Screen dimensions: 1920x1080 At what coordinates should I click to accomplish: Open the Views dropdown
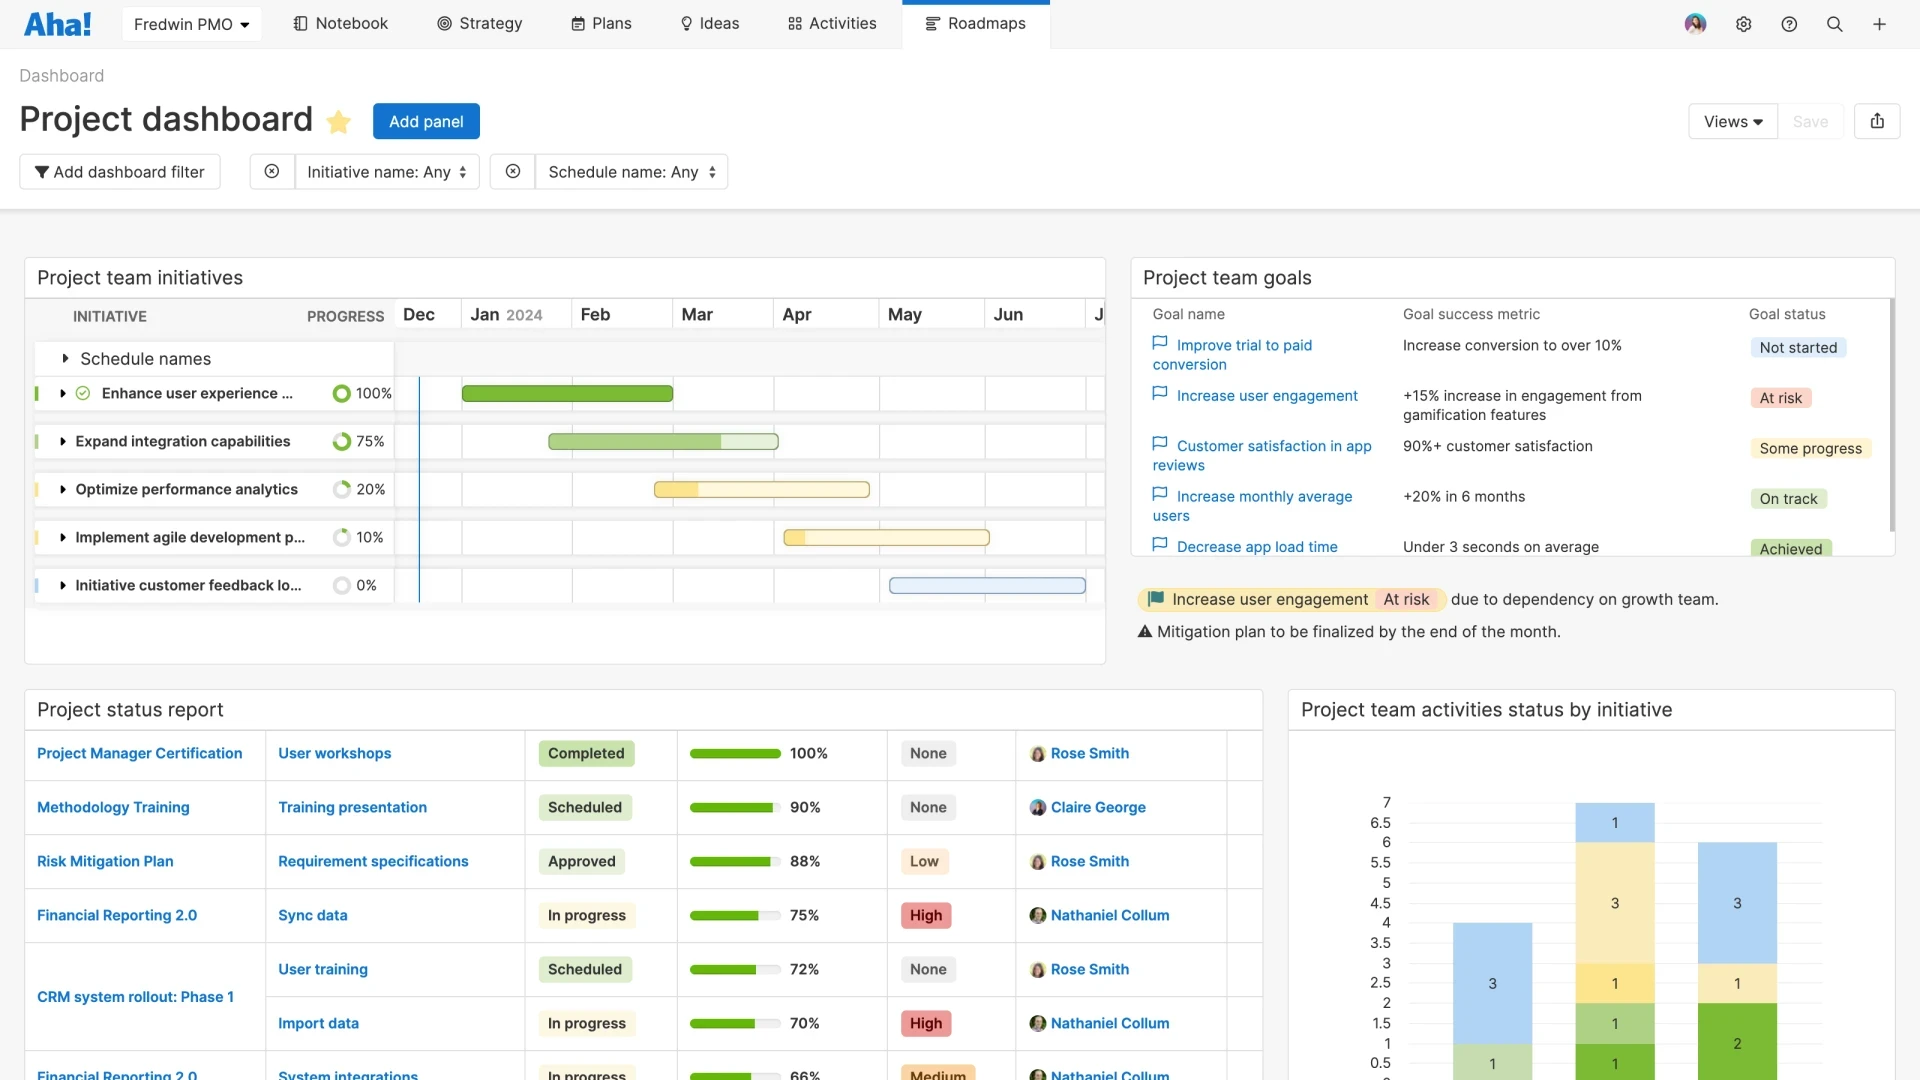[x=1732, y=121]
